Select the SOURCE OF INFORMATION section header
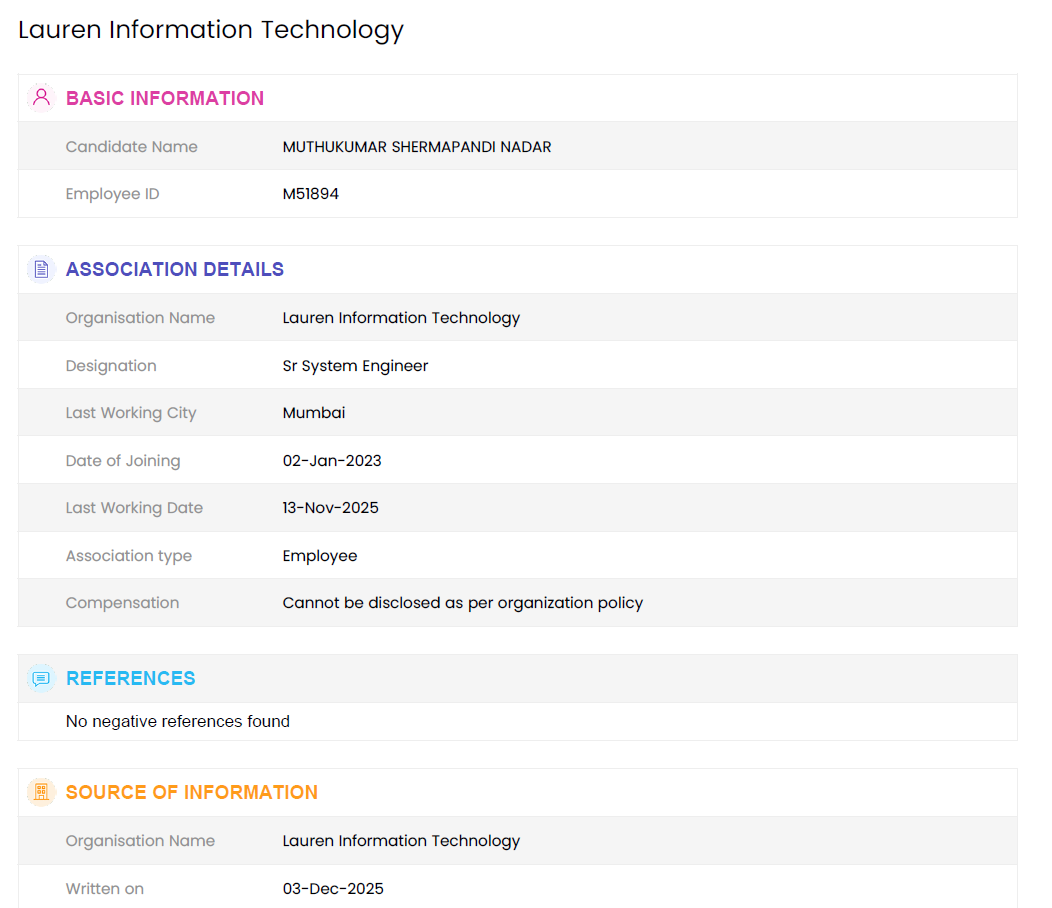Viewport: 1052px width, 908px height. tap(192, 792)
